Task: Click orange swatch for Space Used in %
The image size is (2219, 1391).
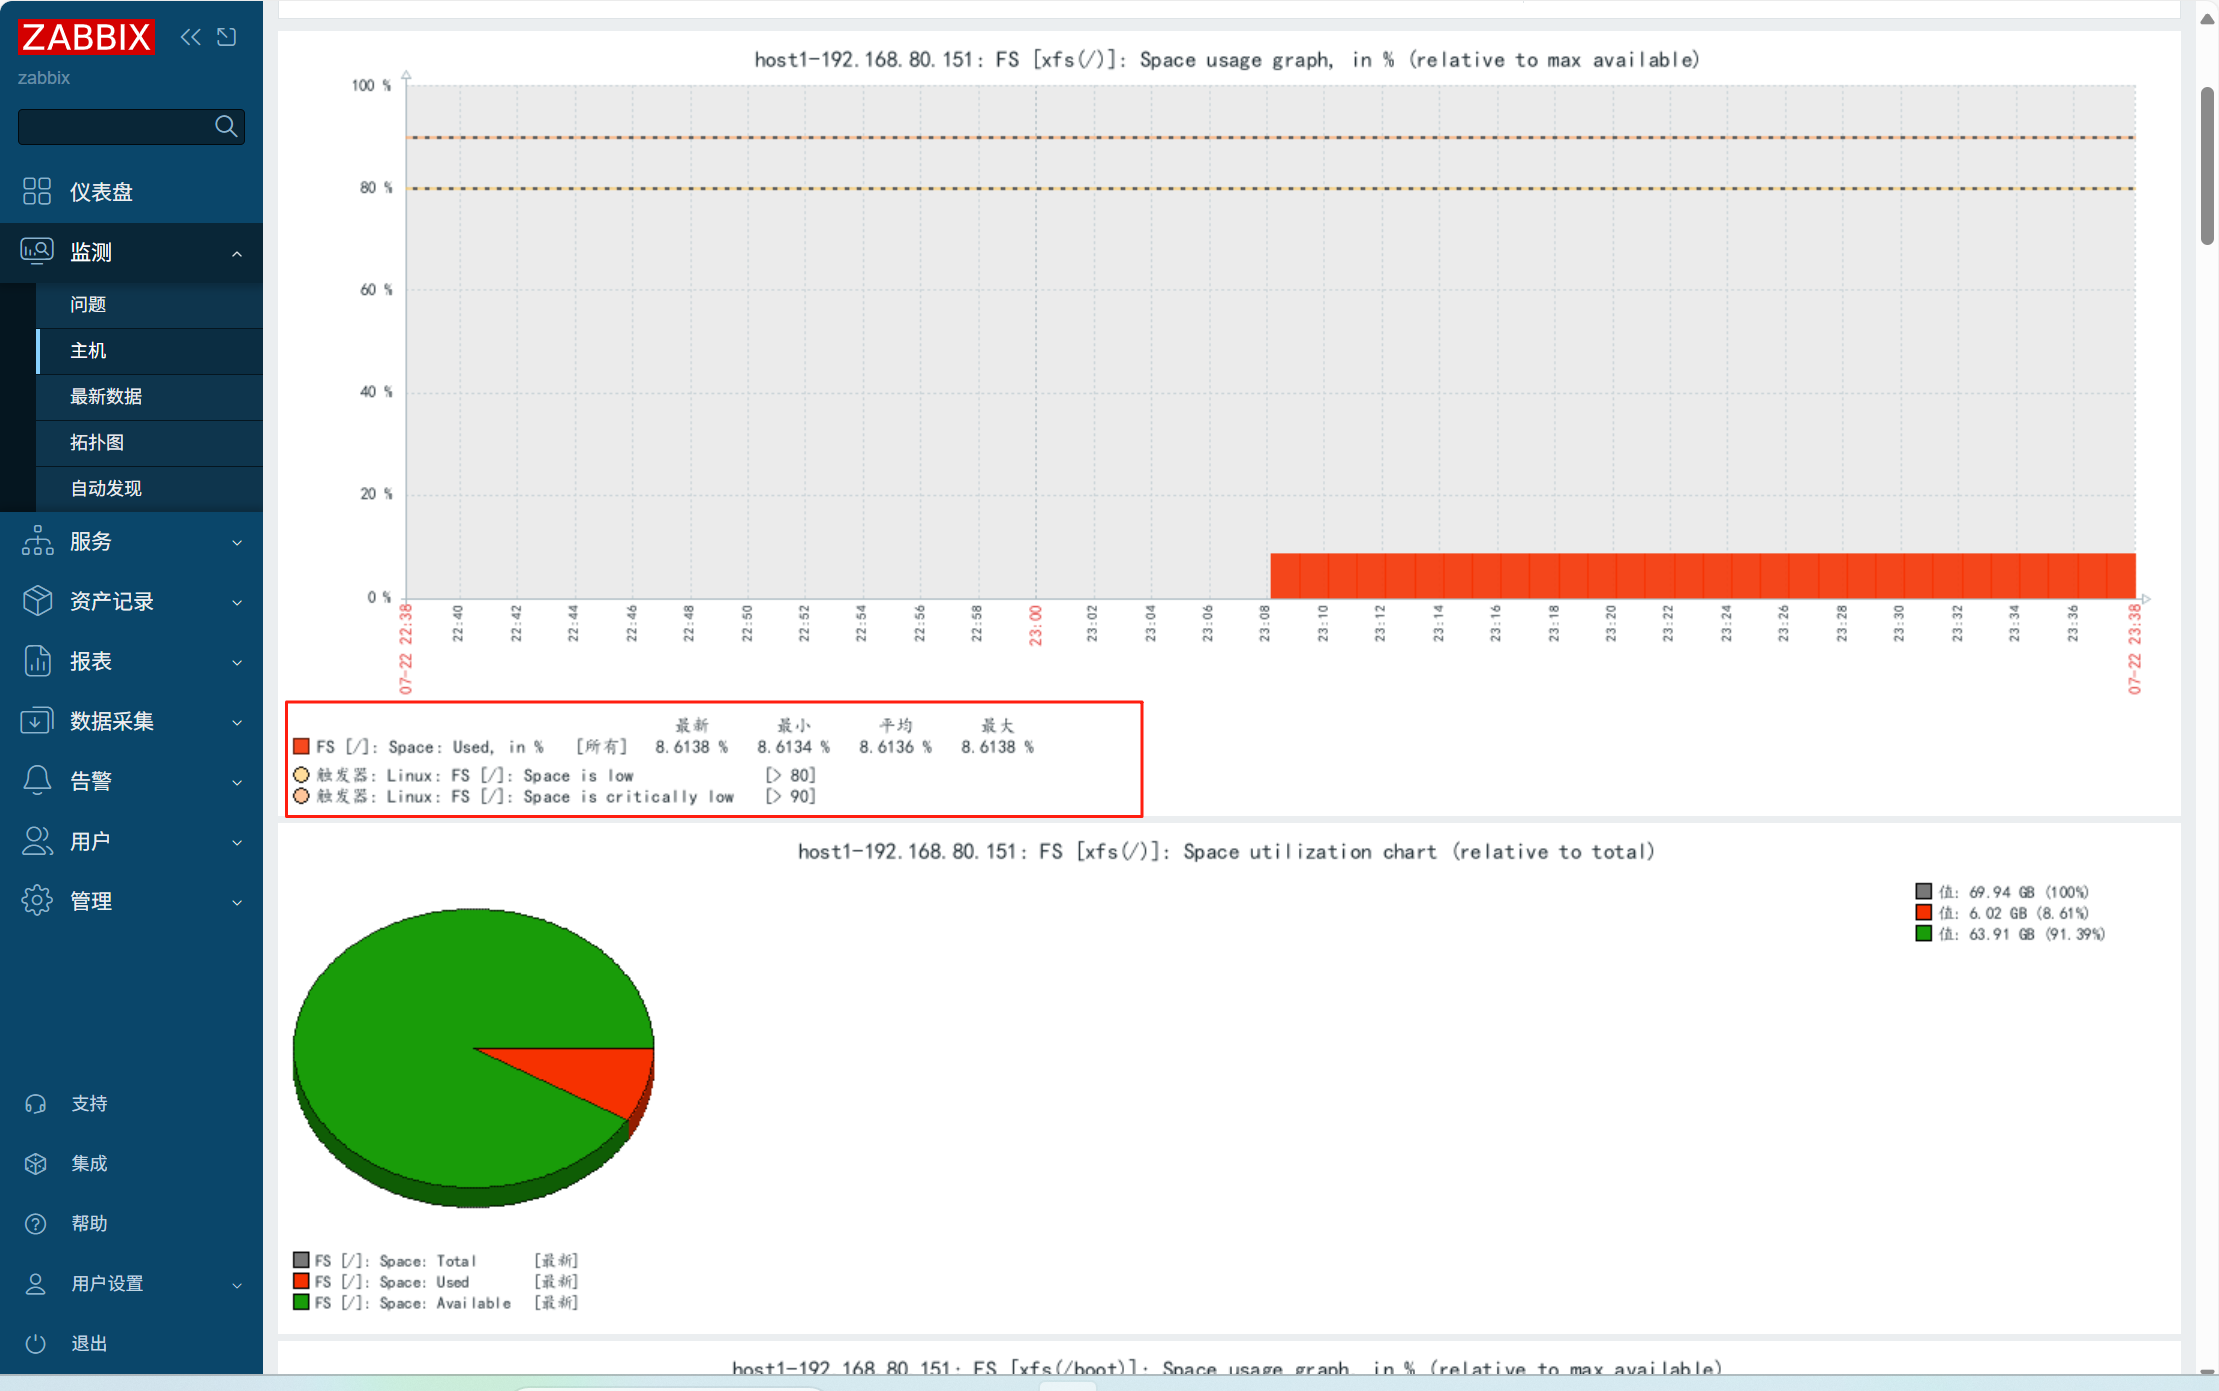Action: pyautogui.click(x=301, y=746)
